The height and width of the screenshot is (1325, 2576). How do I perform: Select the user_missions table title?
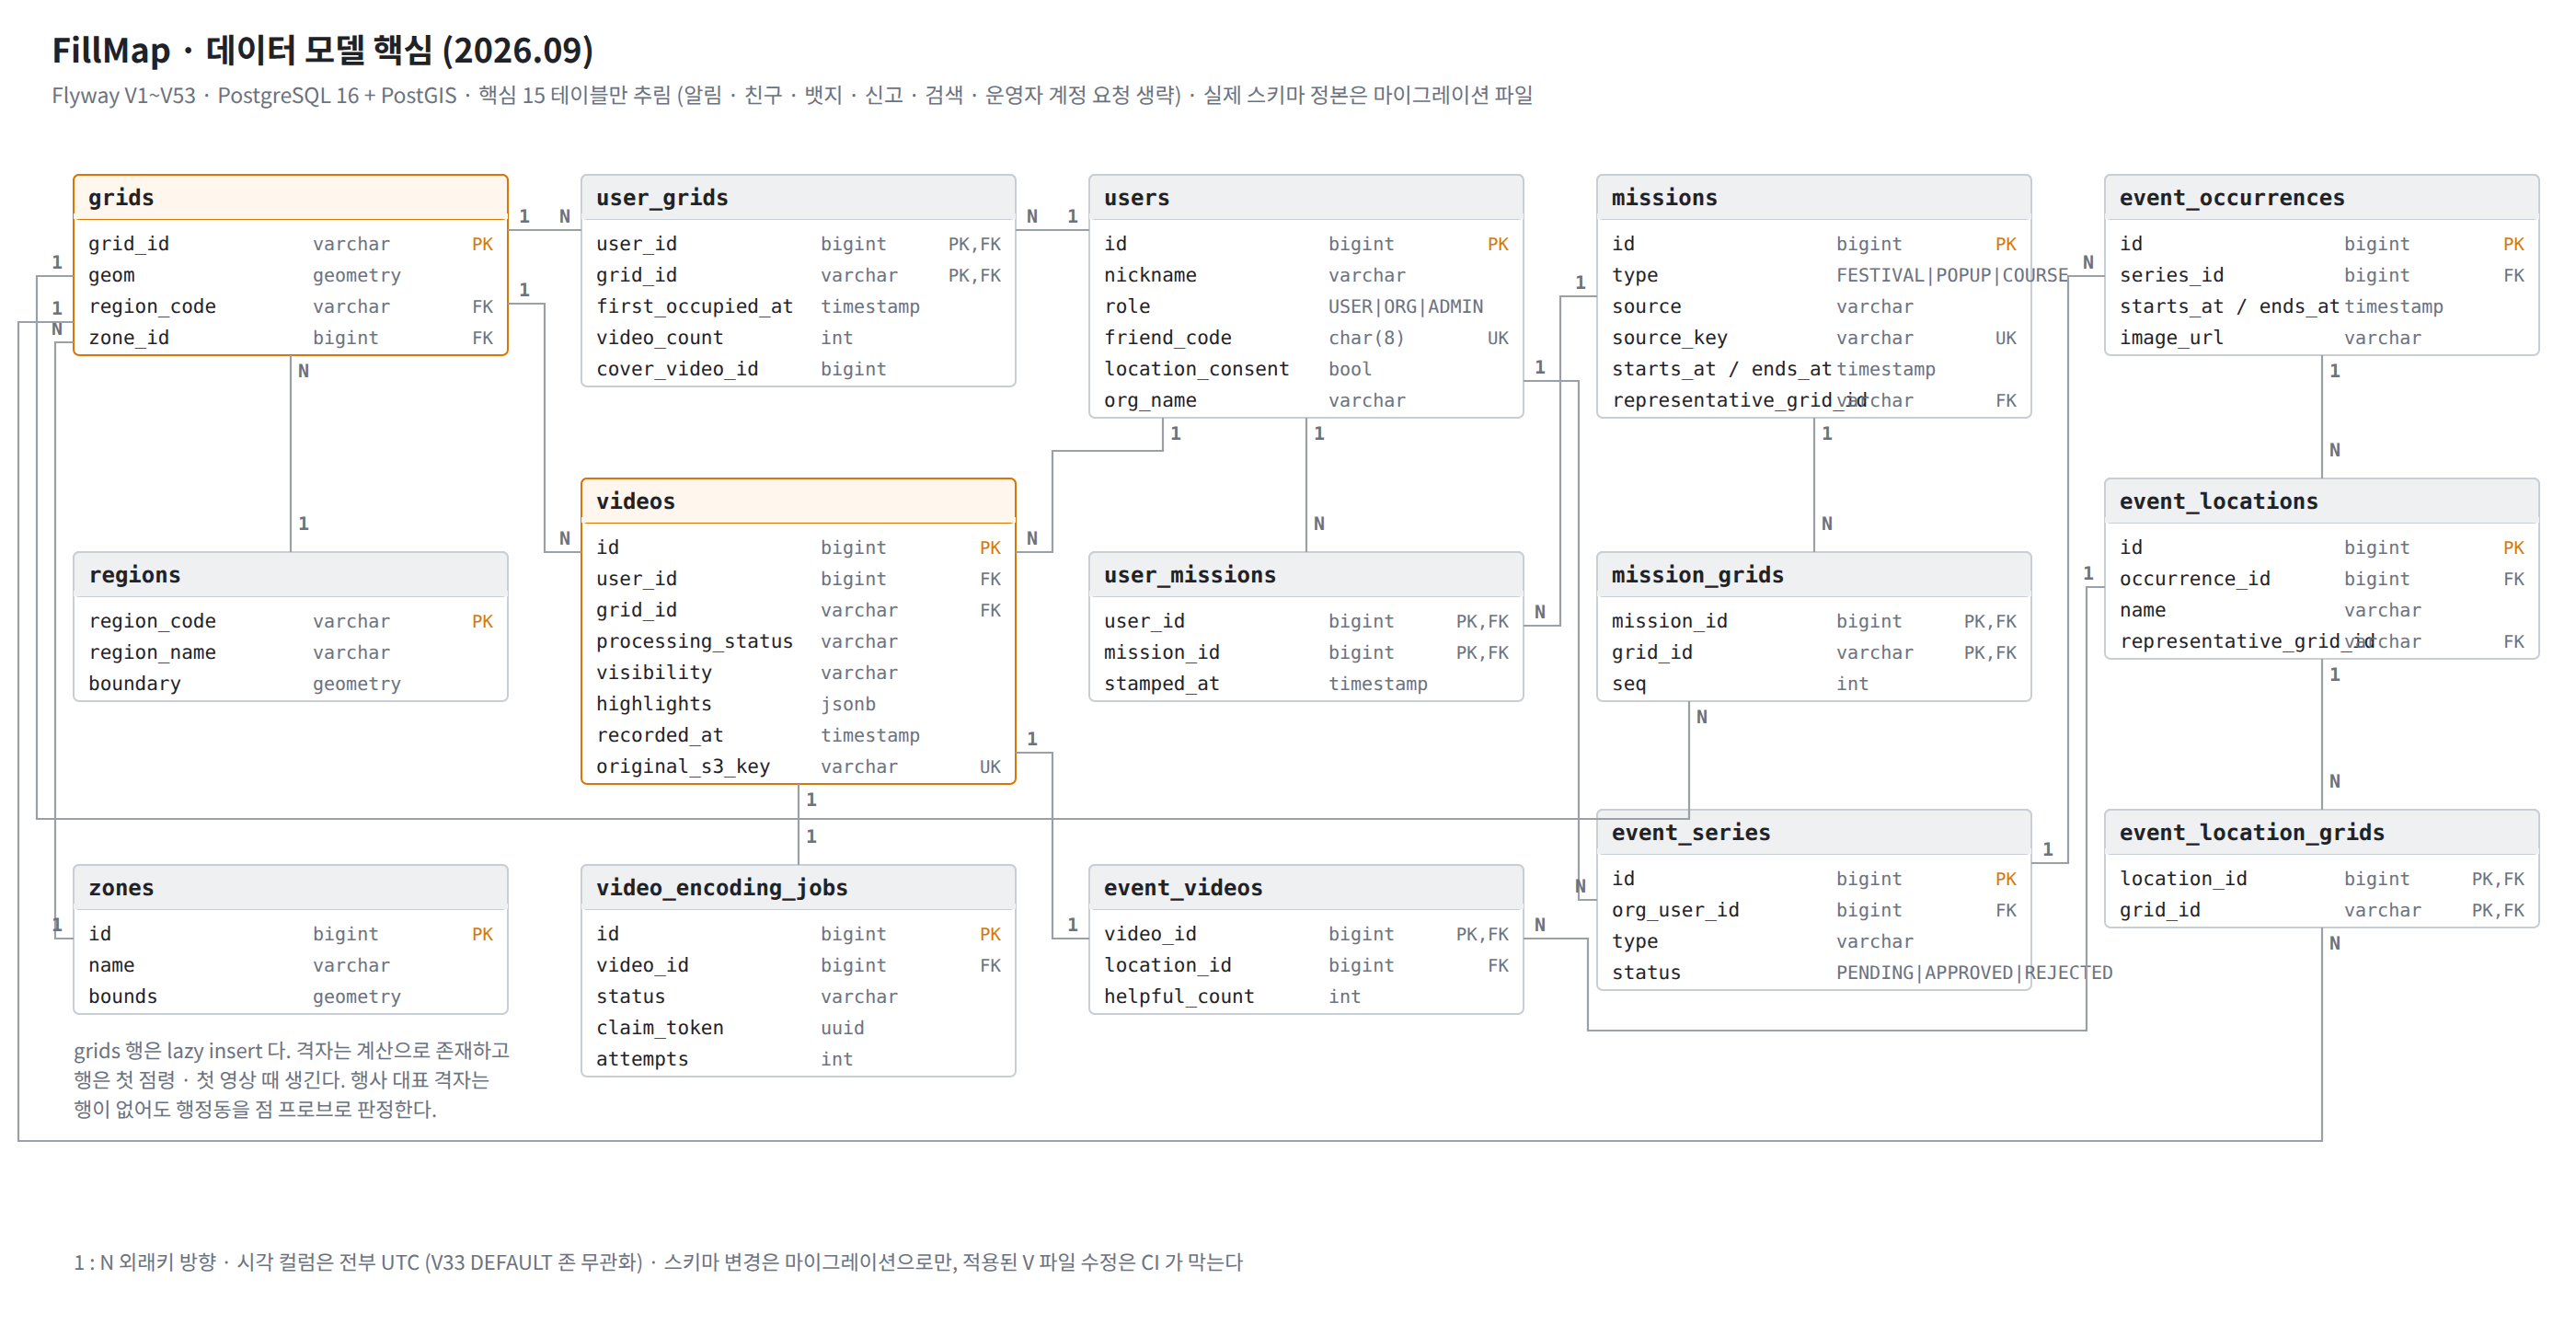coord(1189,574)
